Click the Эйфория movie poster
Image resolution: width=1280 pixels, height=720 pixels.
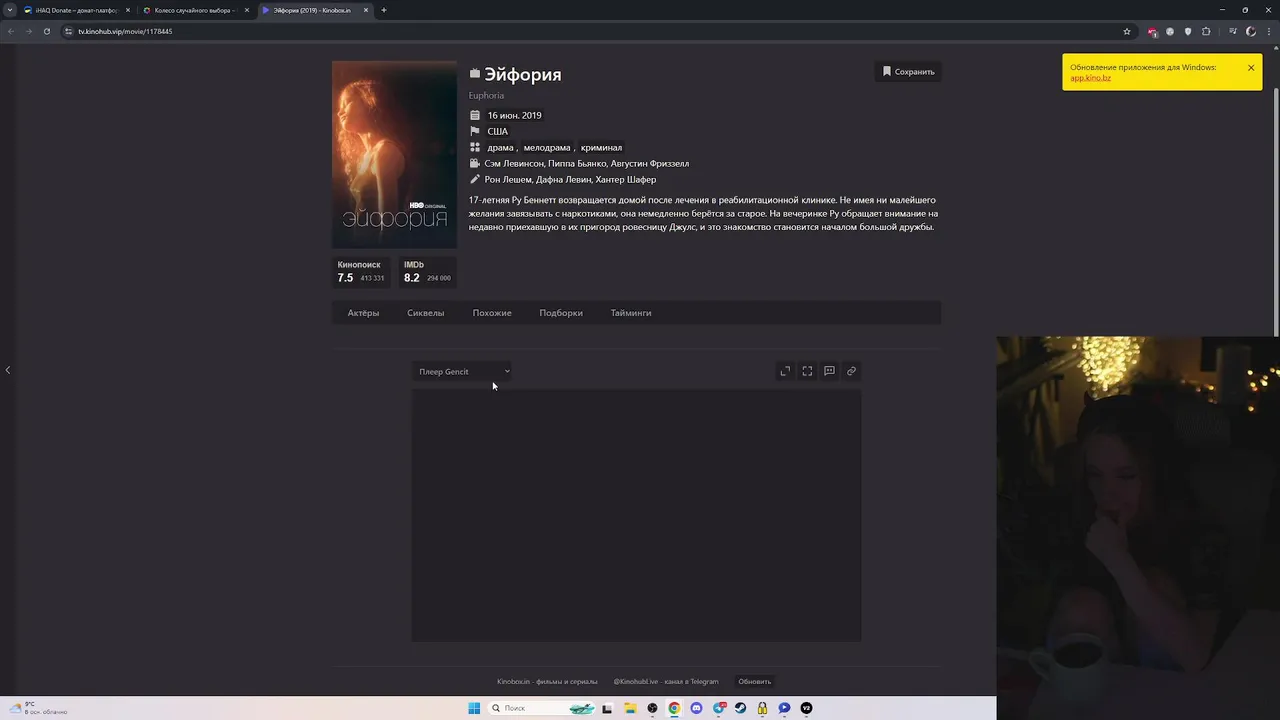click(x=394, y=154)
